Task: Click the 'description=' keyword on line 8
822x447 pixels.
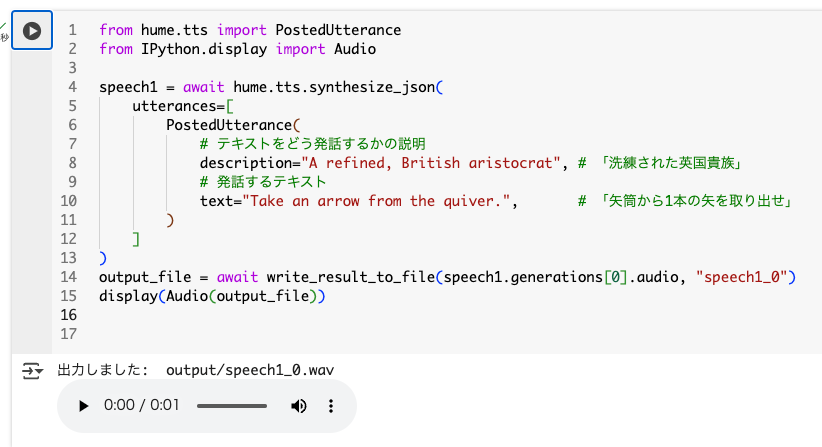Action: pos(250,163)
